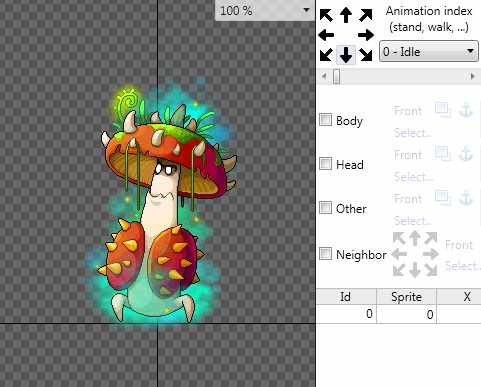Click the Other row anchor icon

tap(466, 198)
